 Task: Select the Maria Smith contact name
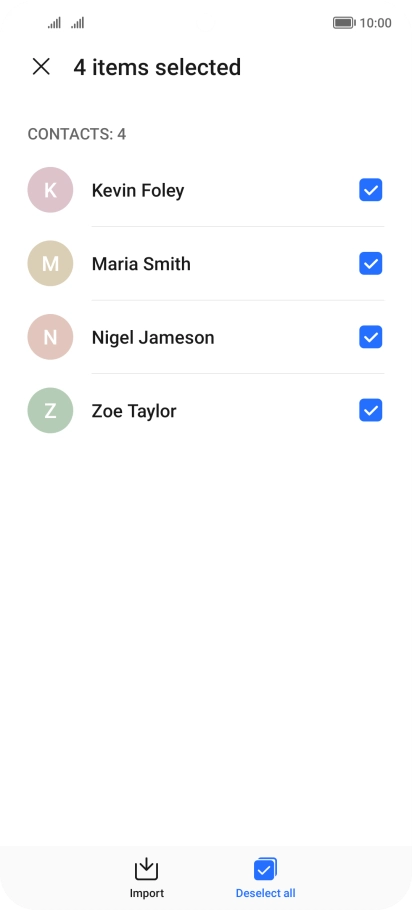[x=141, y=264]
